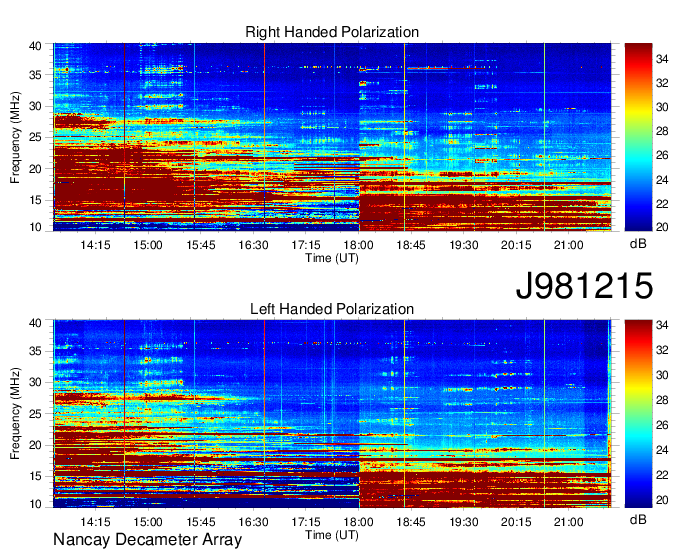Click the 14:15 tick of bottom plot

[95, 522]
